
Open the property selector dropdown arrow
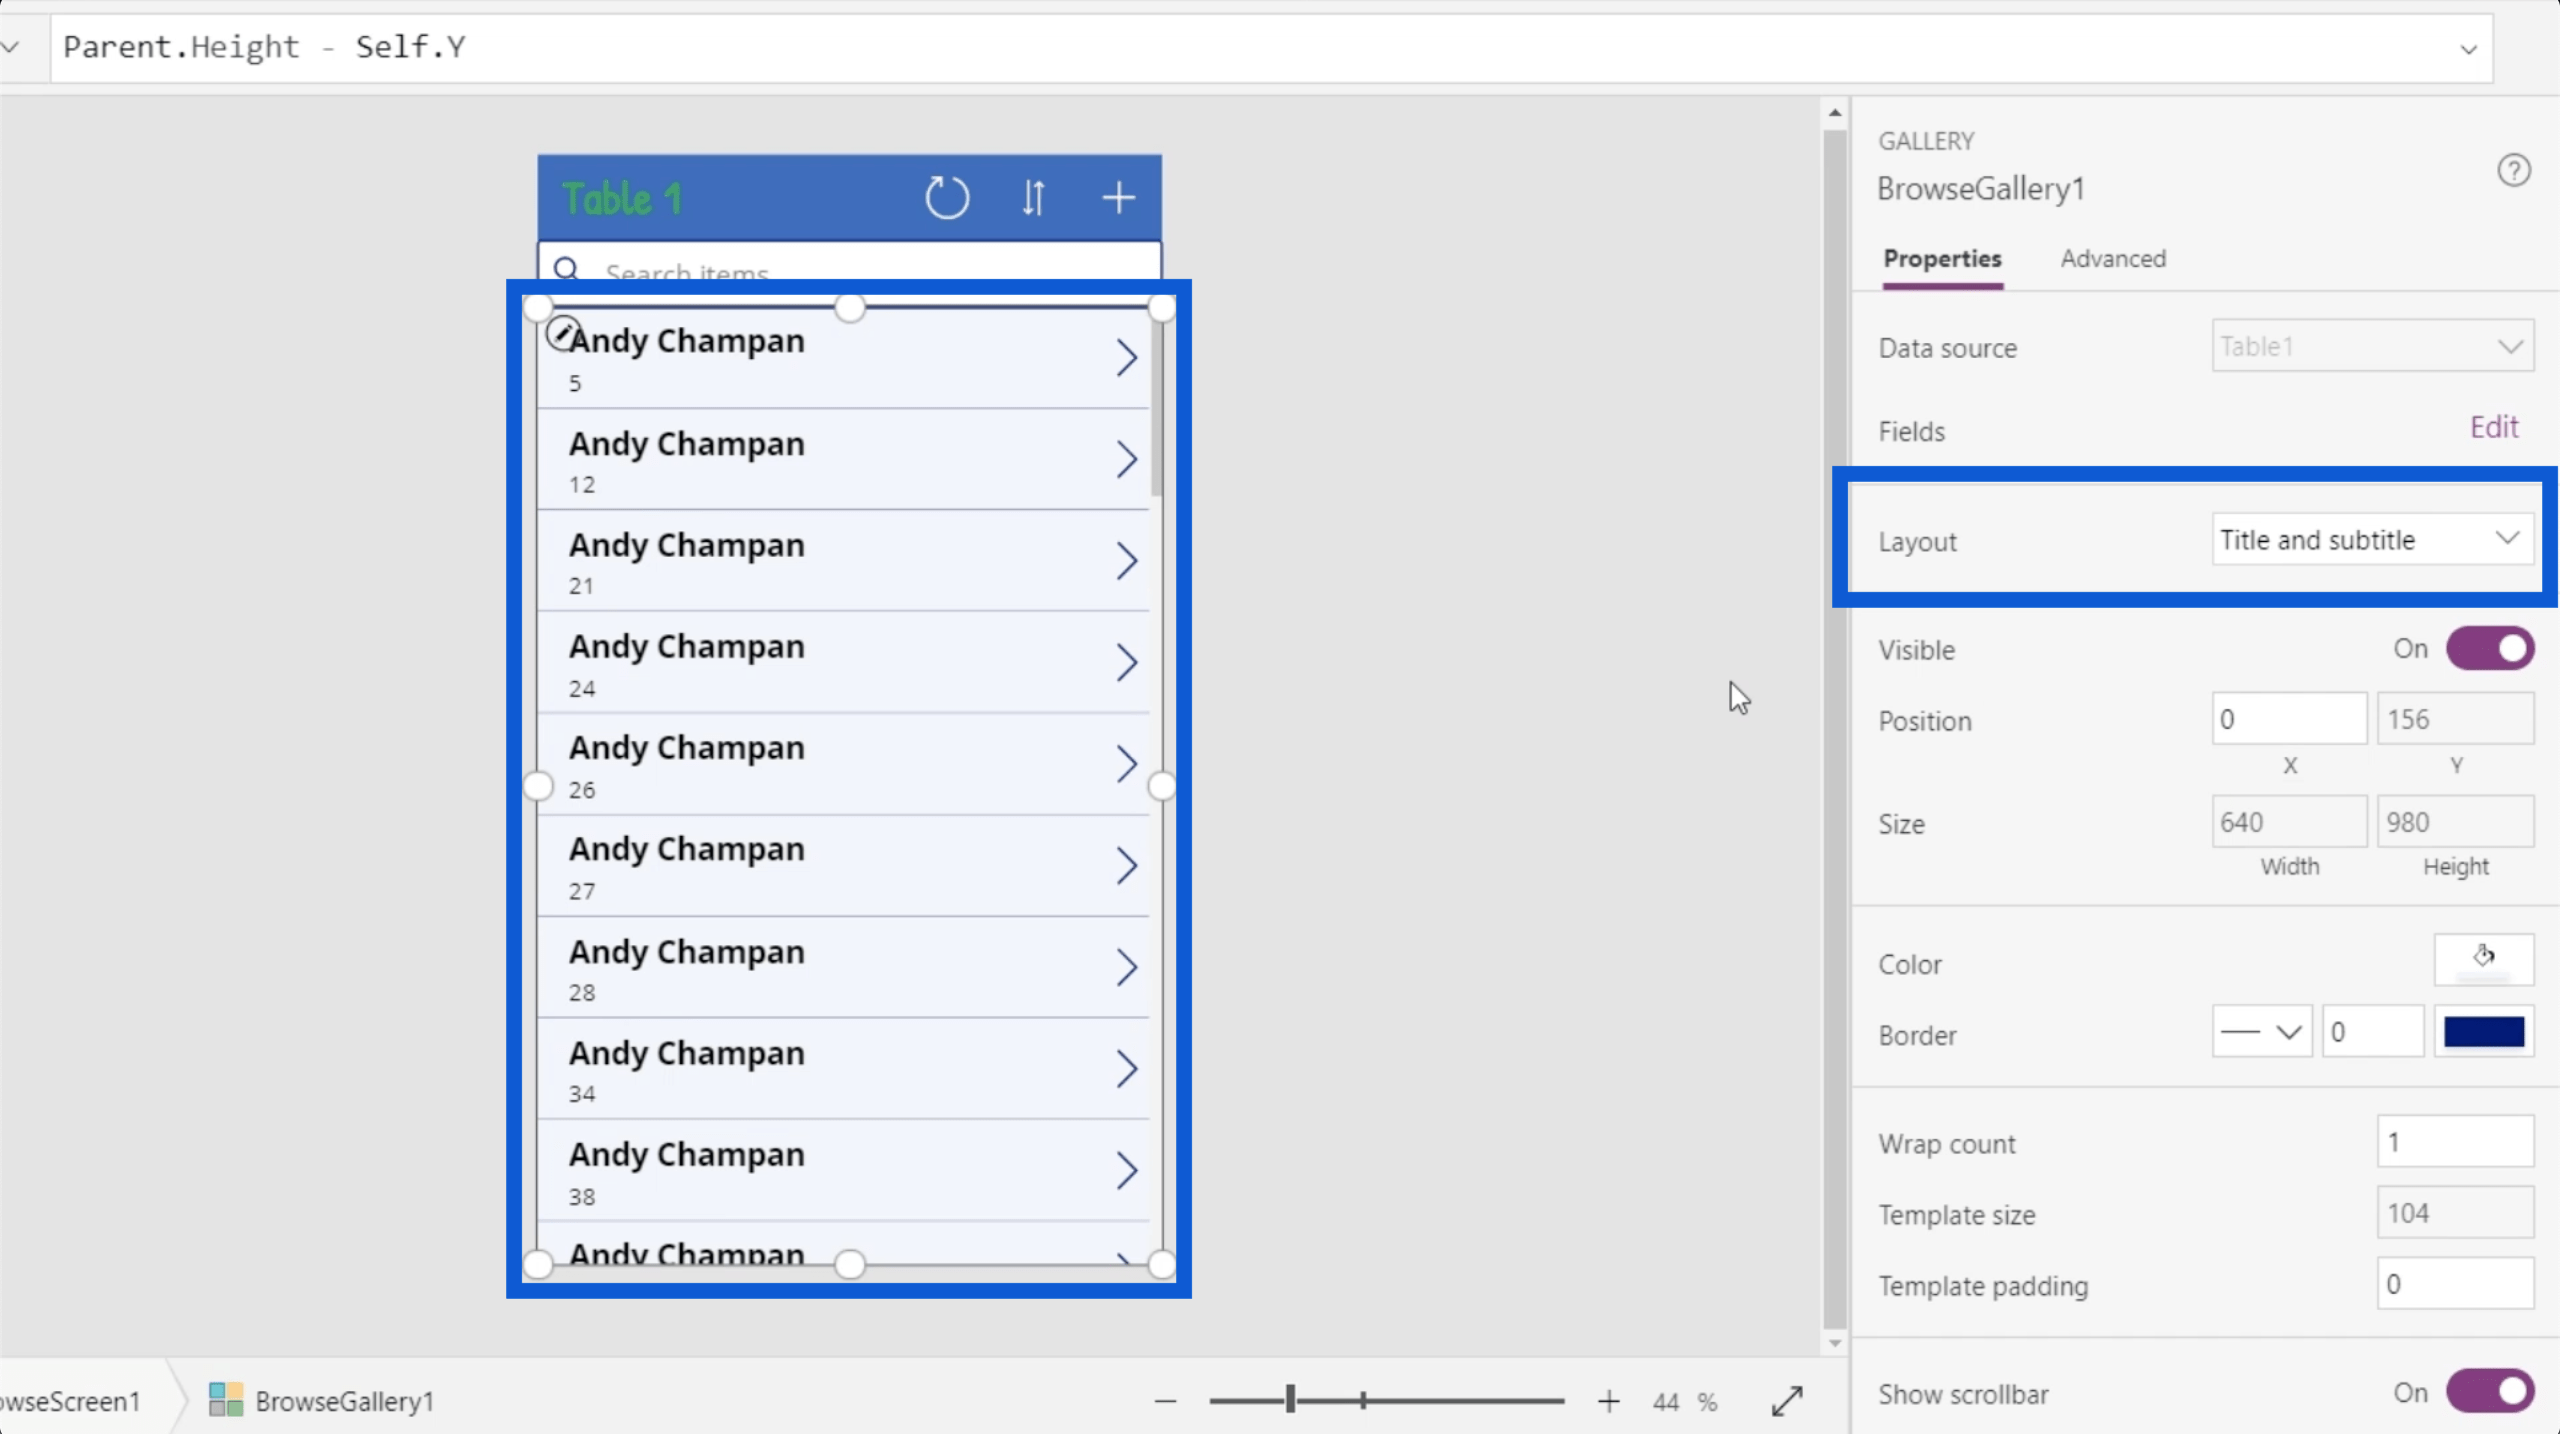(x=10, y=47)
